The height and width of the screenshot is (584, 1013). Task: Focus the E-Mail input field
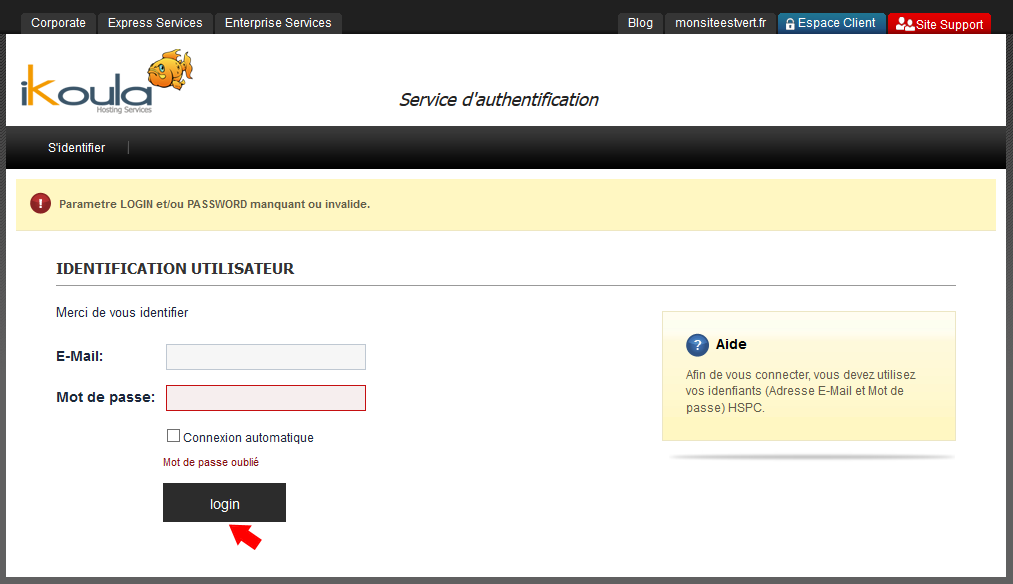point(266,357)
